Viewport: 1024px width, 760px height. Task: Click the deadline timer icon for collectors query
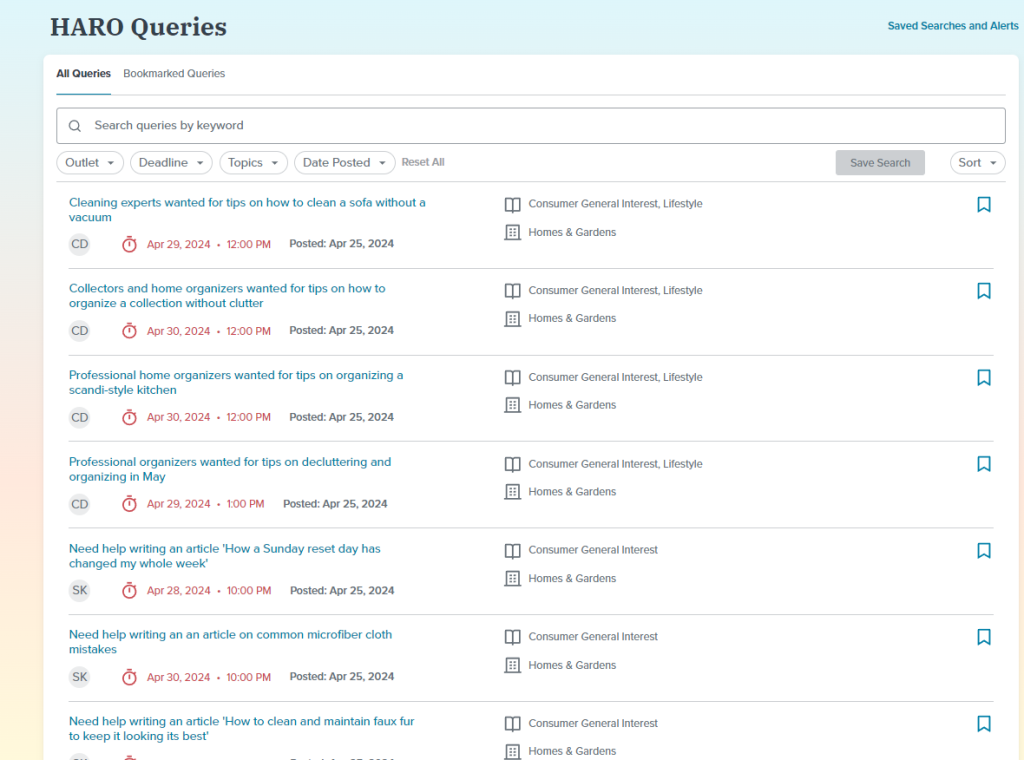pos(129,330)
